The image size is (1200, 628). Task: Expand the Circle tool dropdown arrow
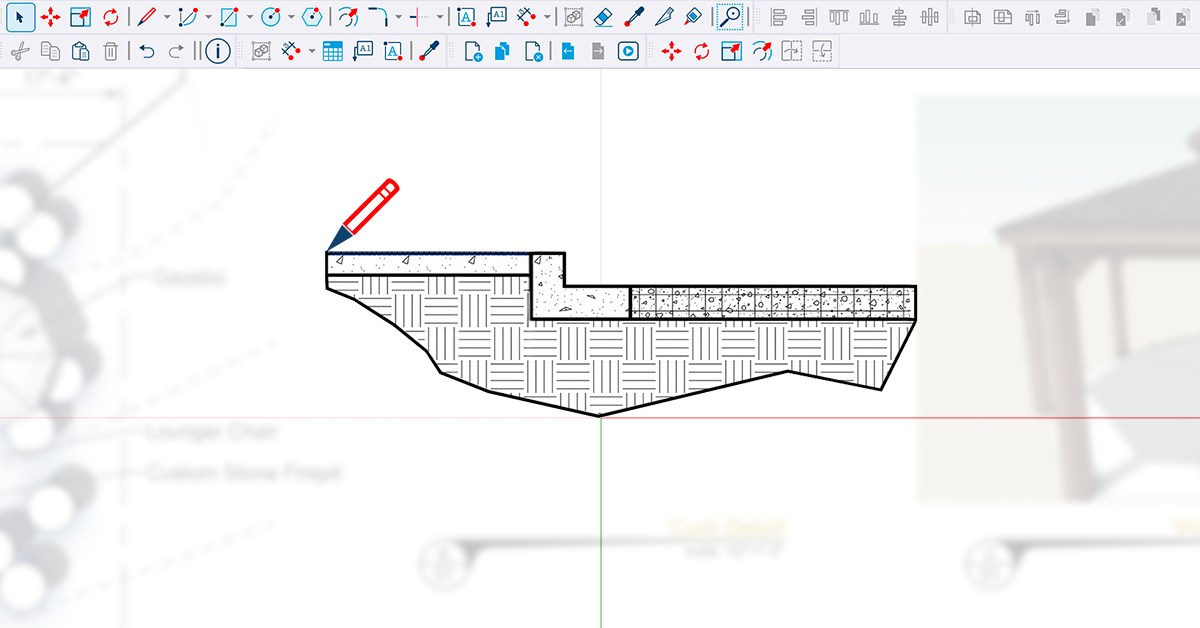pyautogui.click(x=290, y=17)
